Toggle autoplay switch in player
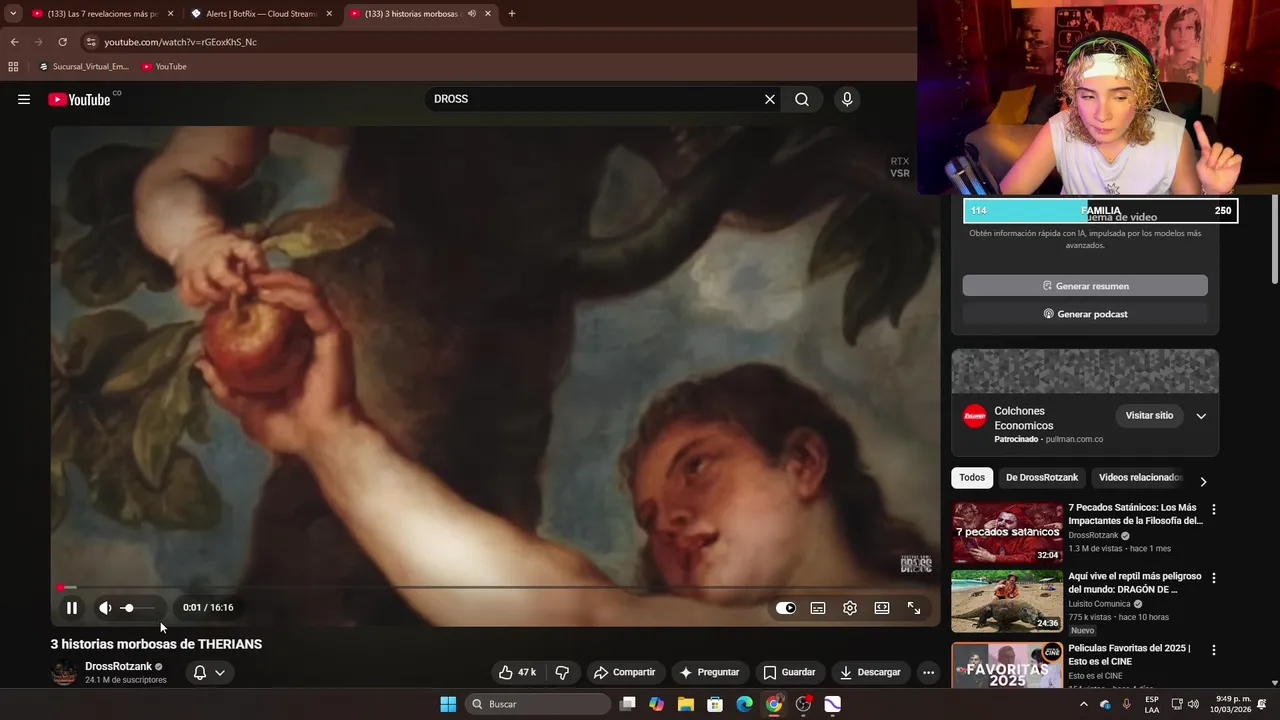This screenshot has width=1280, height=720. click(x=786, y=608)
